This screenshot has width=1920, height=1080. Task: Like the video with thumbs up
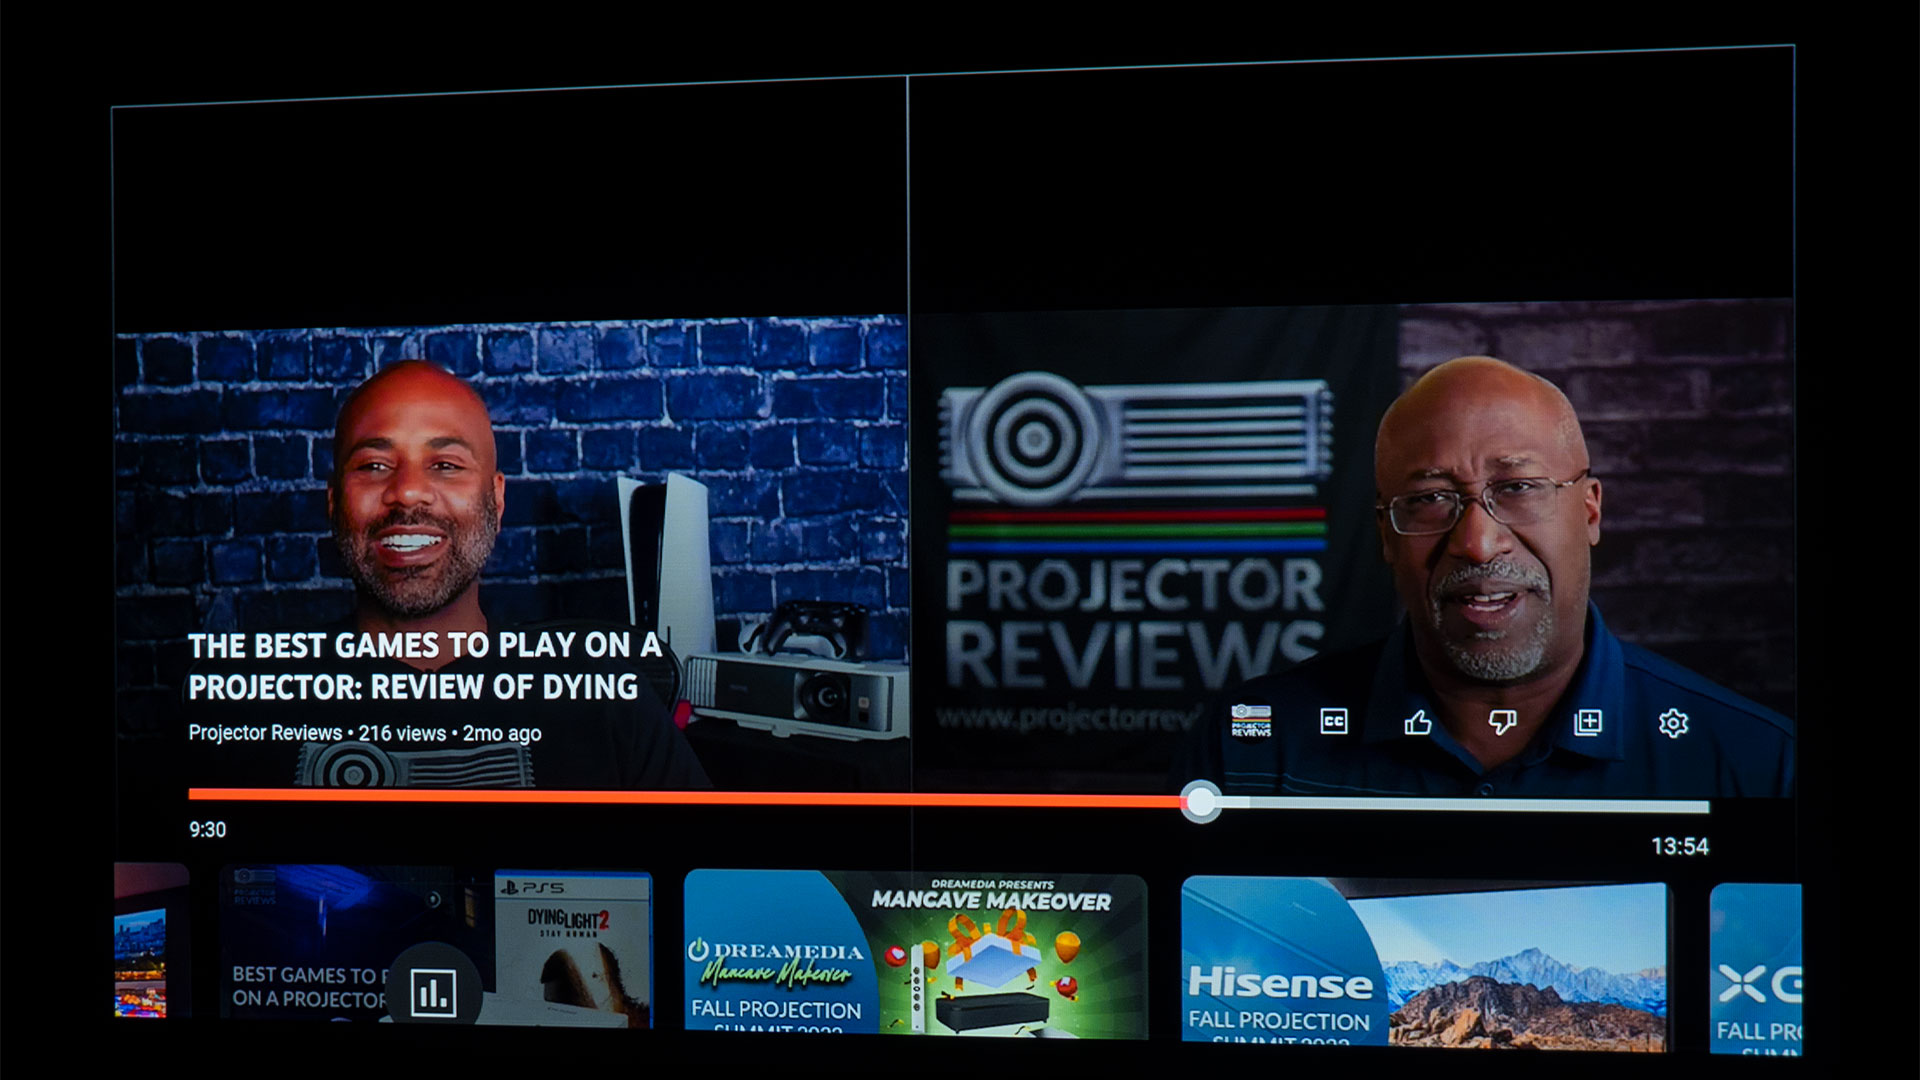click(x=1418, y=722)
